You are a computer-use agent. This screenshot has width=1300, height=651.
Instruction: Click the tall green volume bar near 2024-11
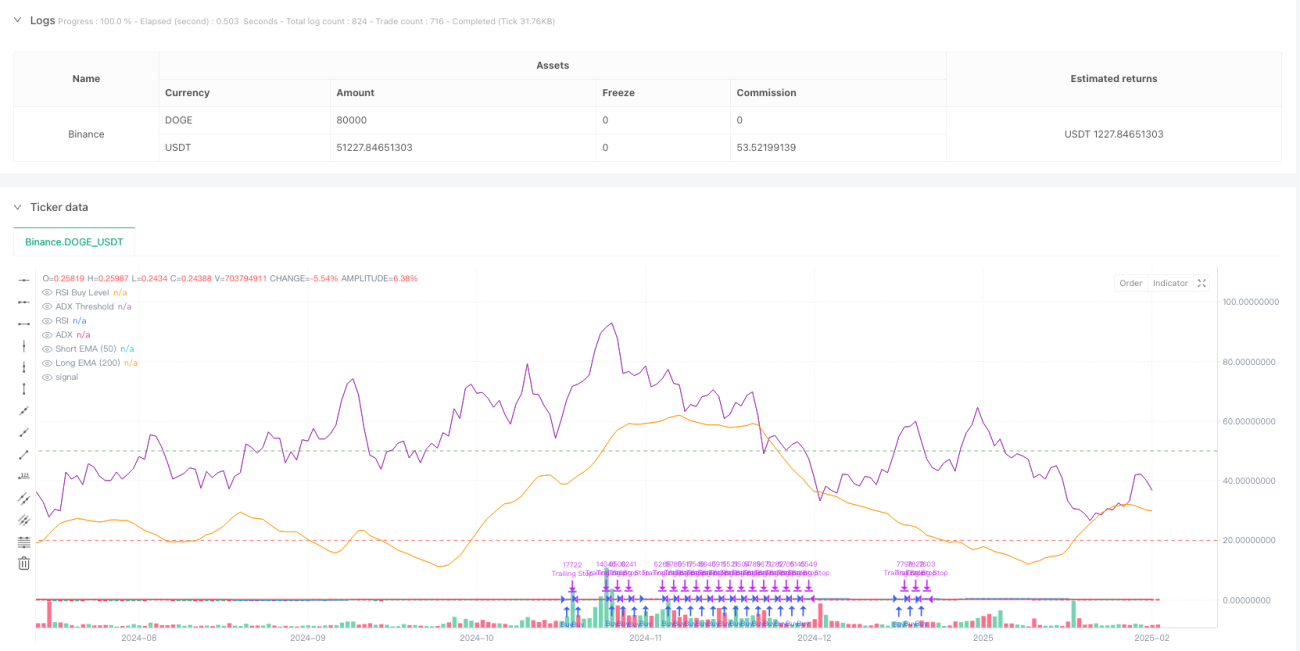pyautogui.click(x=606, y=597)
